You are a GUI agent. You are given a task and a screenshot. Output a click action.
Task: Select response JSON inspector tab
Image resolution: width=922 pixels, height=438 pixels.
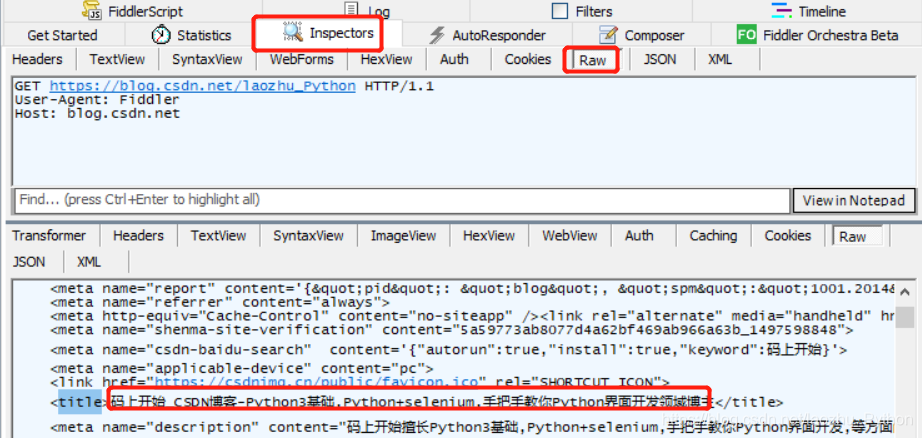pos(29,262)
